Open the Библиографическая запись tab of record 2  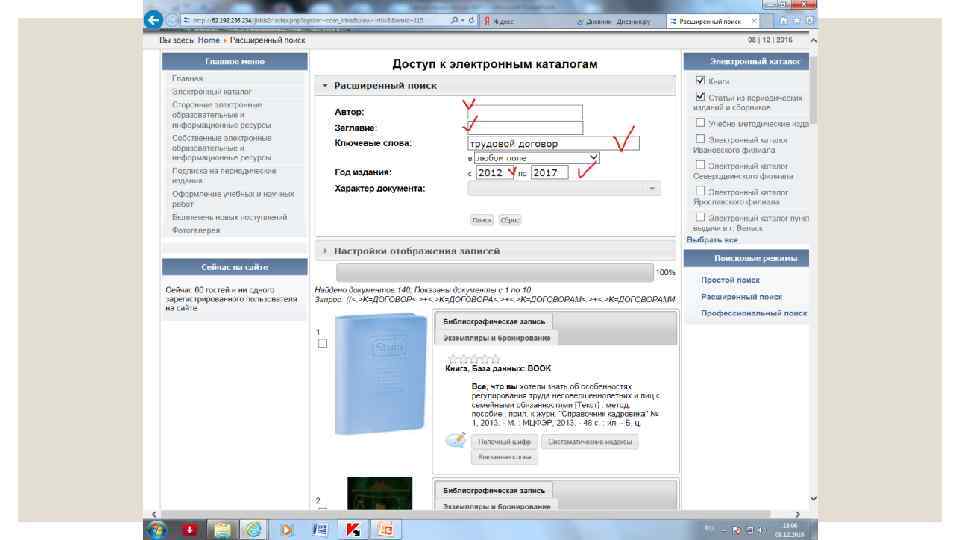[493, 490]
